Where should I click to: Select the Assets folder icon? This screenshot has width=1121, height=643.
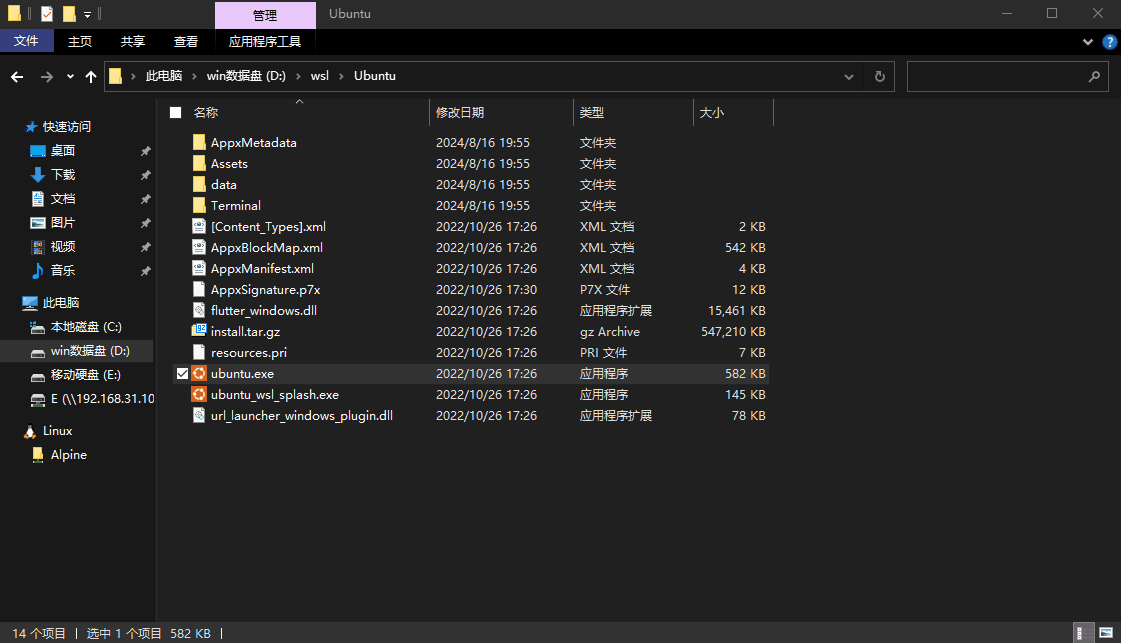click(x=199, y=163)
